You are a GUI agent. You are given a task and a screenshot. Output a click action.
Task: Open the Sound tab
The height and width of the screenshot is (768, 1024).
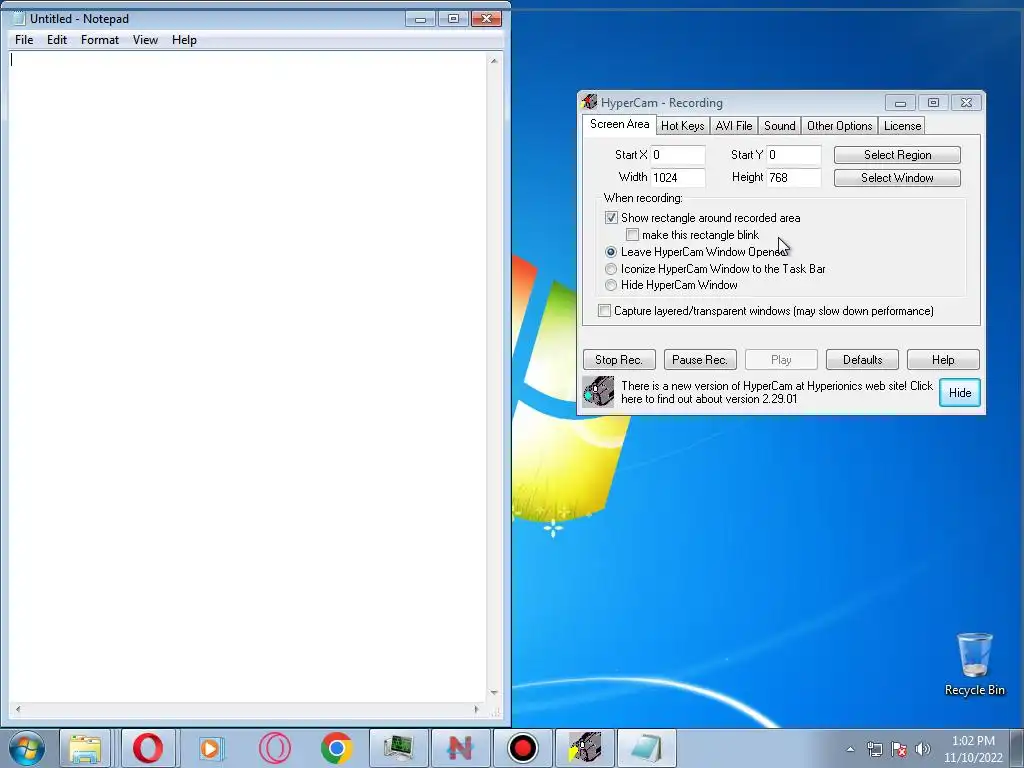[779, 126]
